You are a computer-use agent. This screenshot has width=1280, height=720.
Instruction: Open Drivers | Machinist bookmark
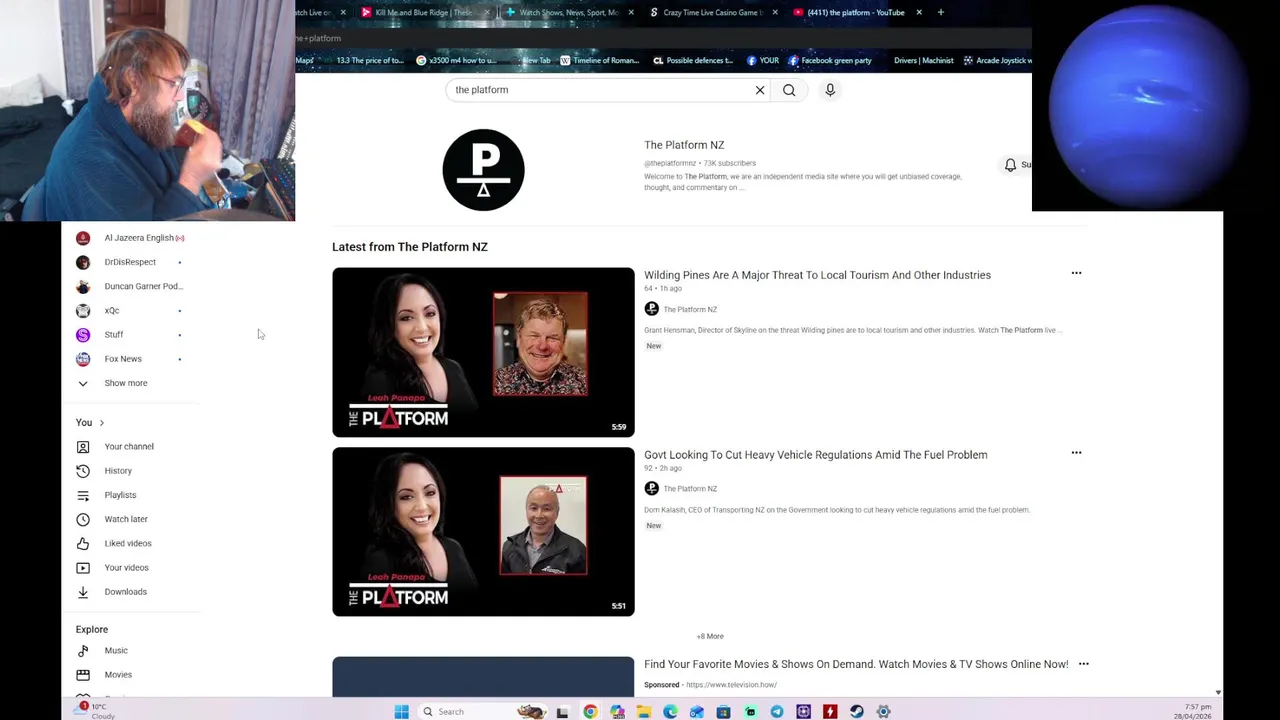(x=923, y=60)
